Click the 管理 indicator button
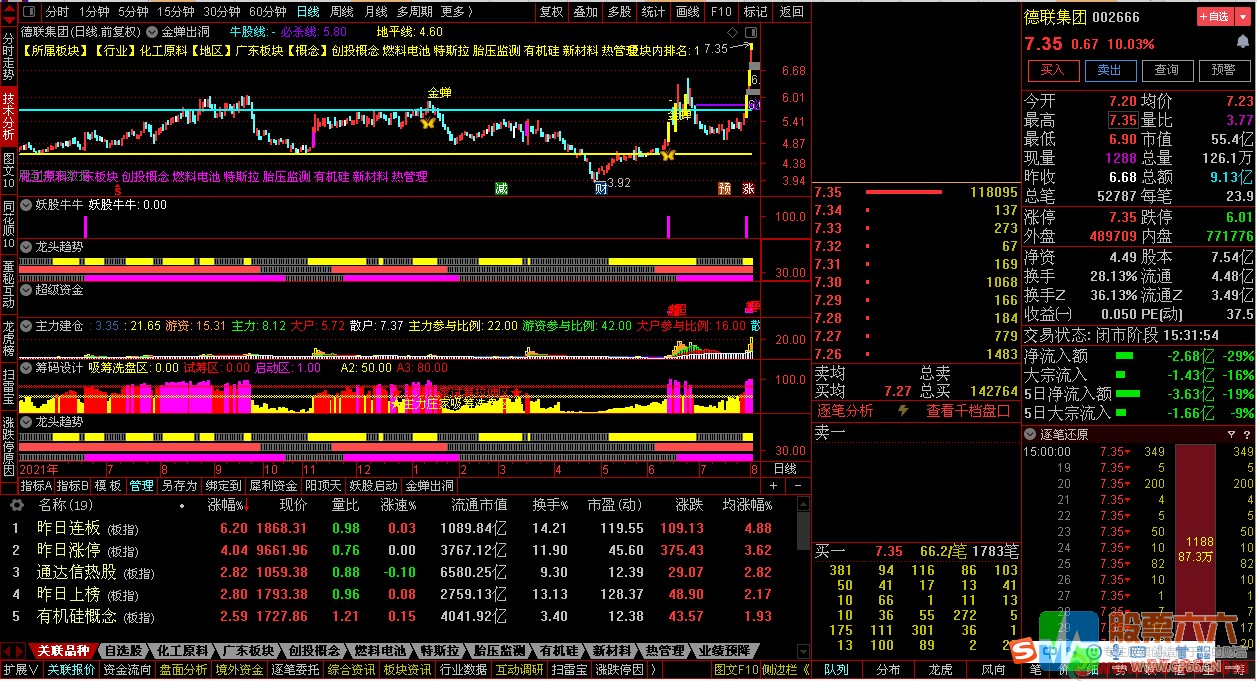This screenshot has height=681, width=1257. 141,485
